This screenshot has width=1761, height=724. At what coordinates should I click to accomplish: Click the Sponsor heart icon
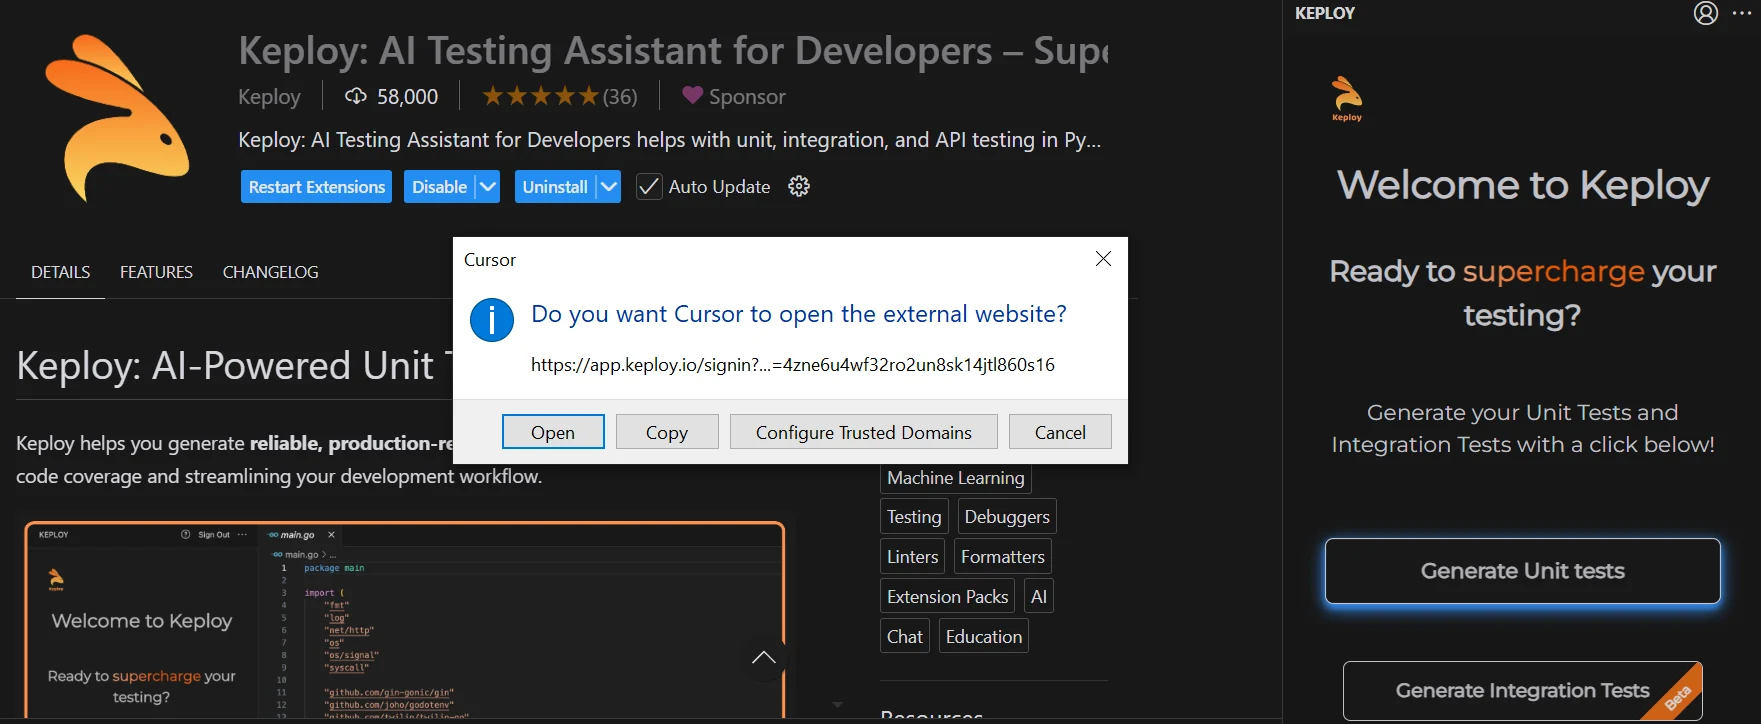(692, 96)
